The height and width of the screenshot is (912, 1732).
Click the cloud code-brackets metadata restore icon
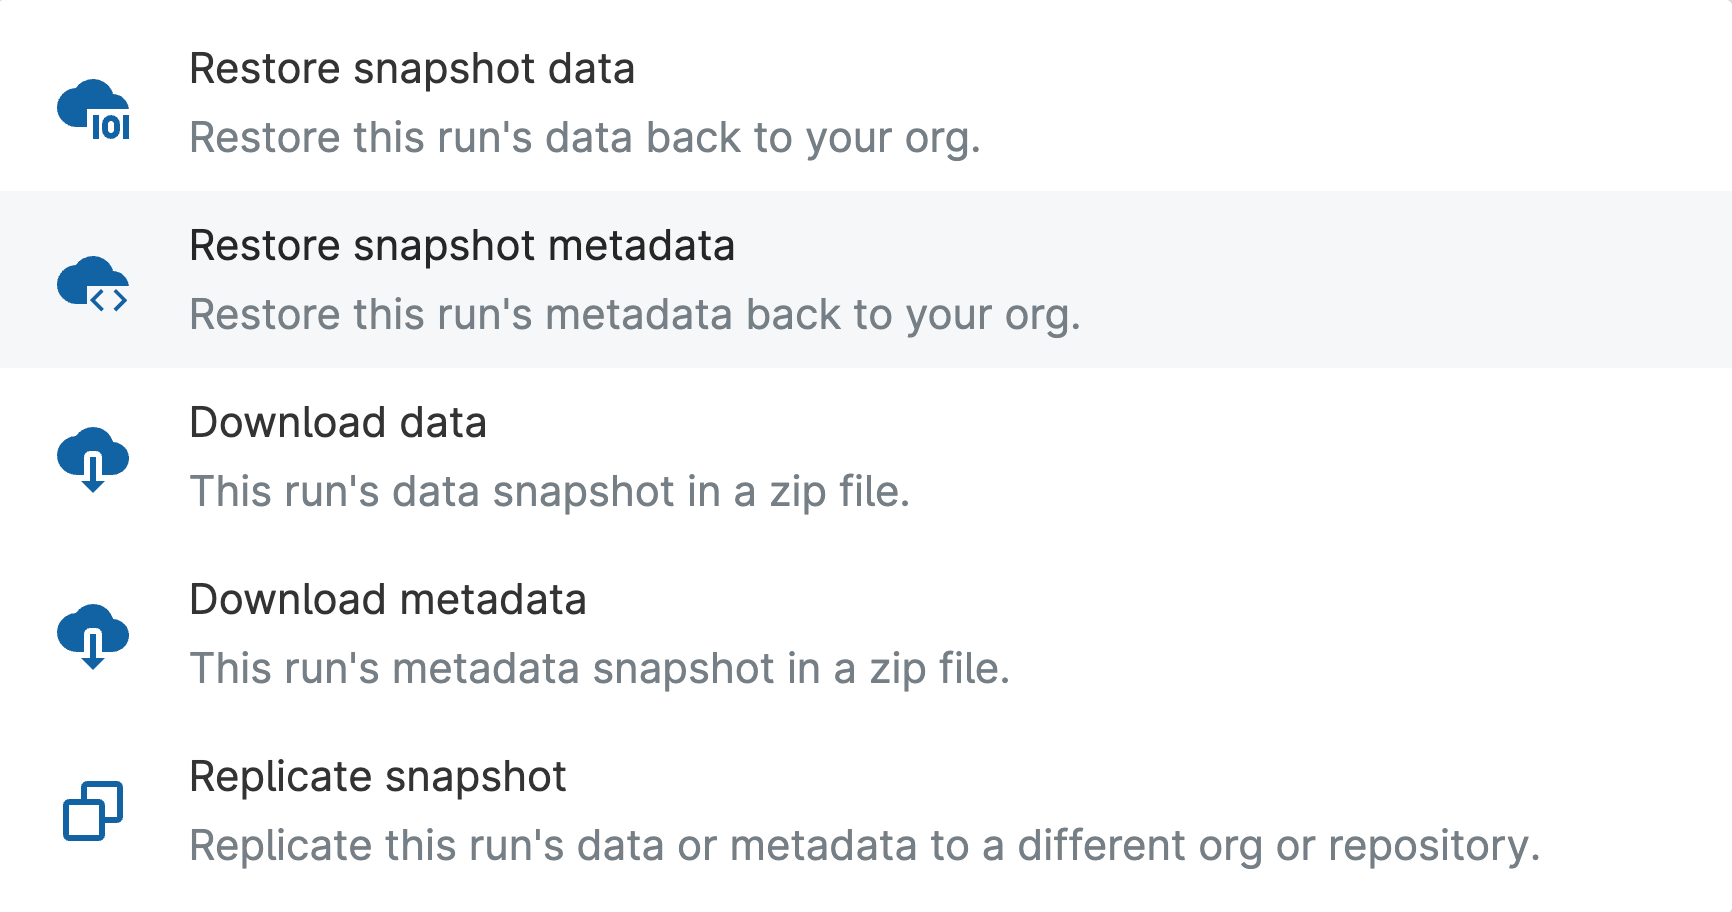pyautogui.click(x=93, y=285)
